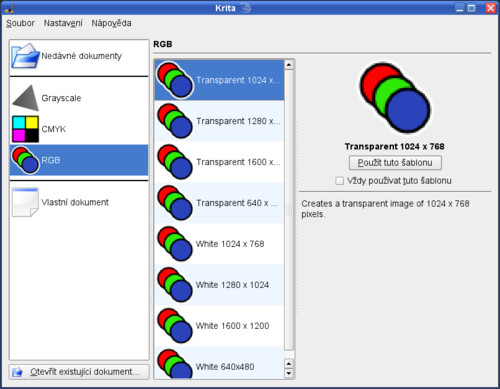Choose the White 1600 x 1200 template

coord(219,326)
